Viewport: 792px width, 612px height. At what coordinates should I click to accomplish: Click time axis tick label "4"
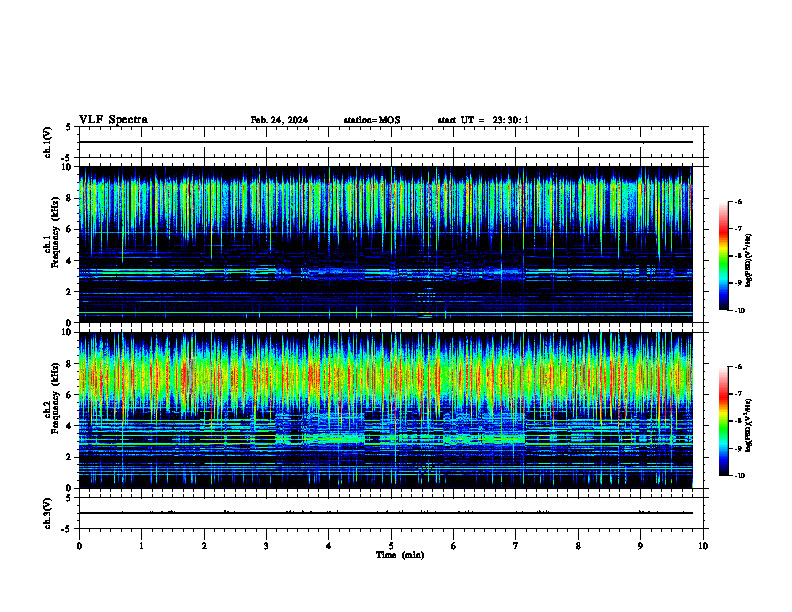coord(329,546)
